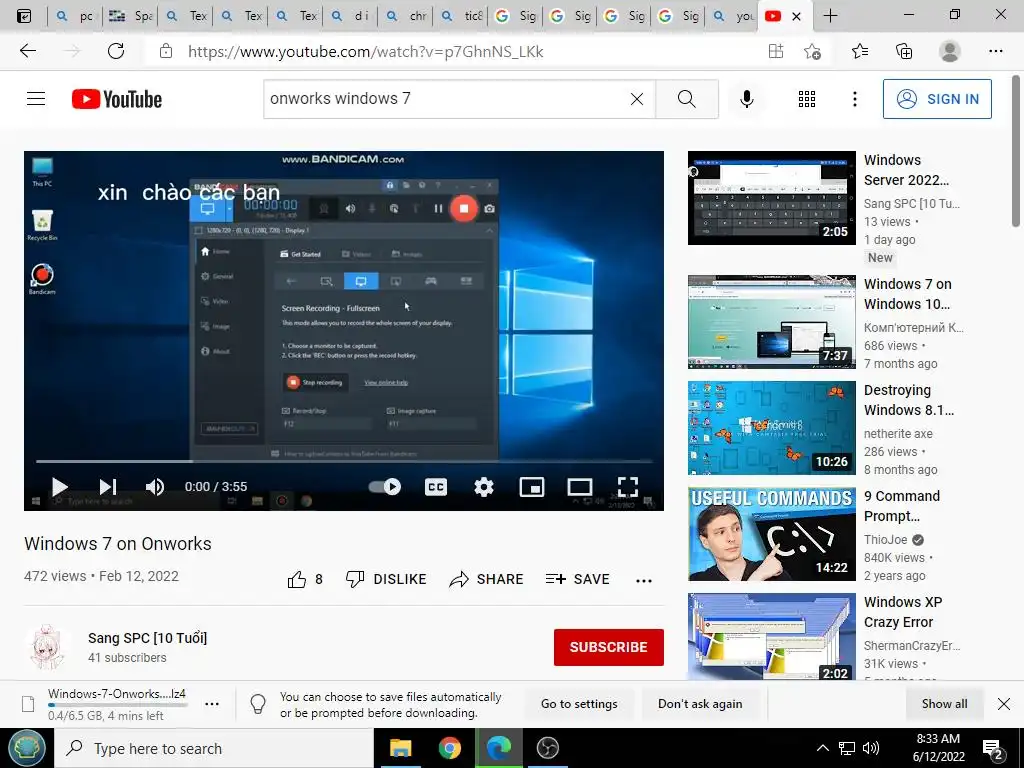Switch to the 'tic8' search tab
1024x768 pixels.
460,16
